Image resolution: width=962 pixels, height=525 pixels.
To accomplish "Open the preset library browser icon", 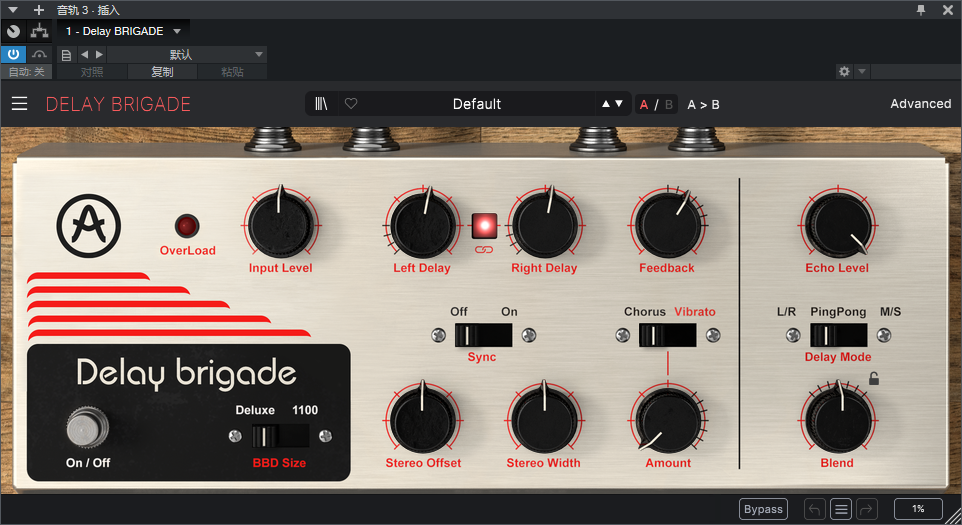I will [x=321, y=104].
